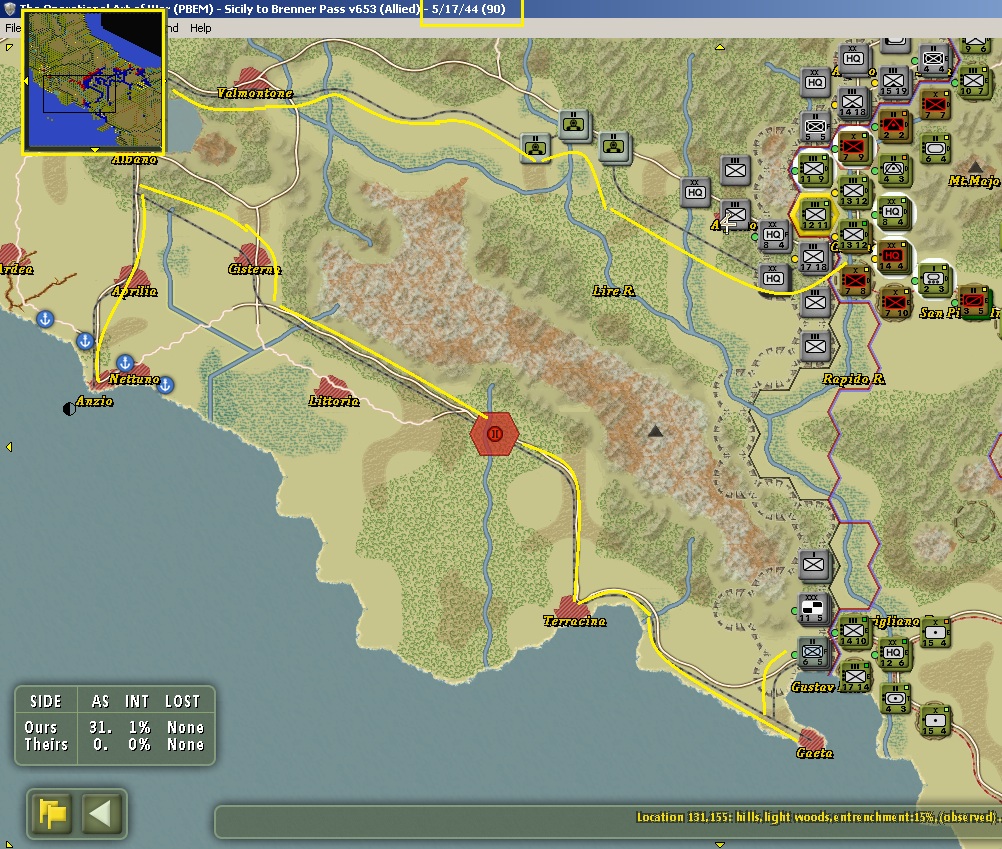Screen dimensions: 1002x849
Task: Click the Littoria city label
Action: pos(334,401)
